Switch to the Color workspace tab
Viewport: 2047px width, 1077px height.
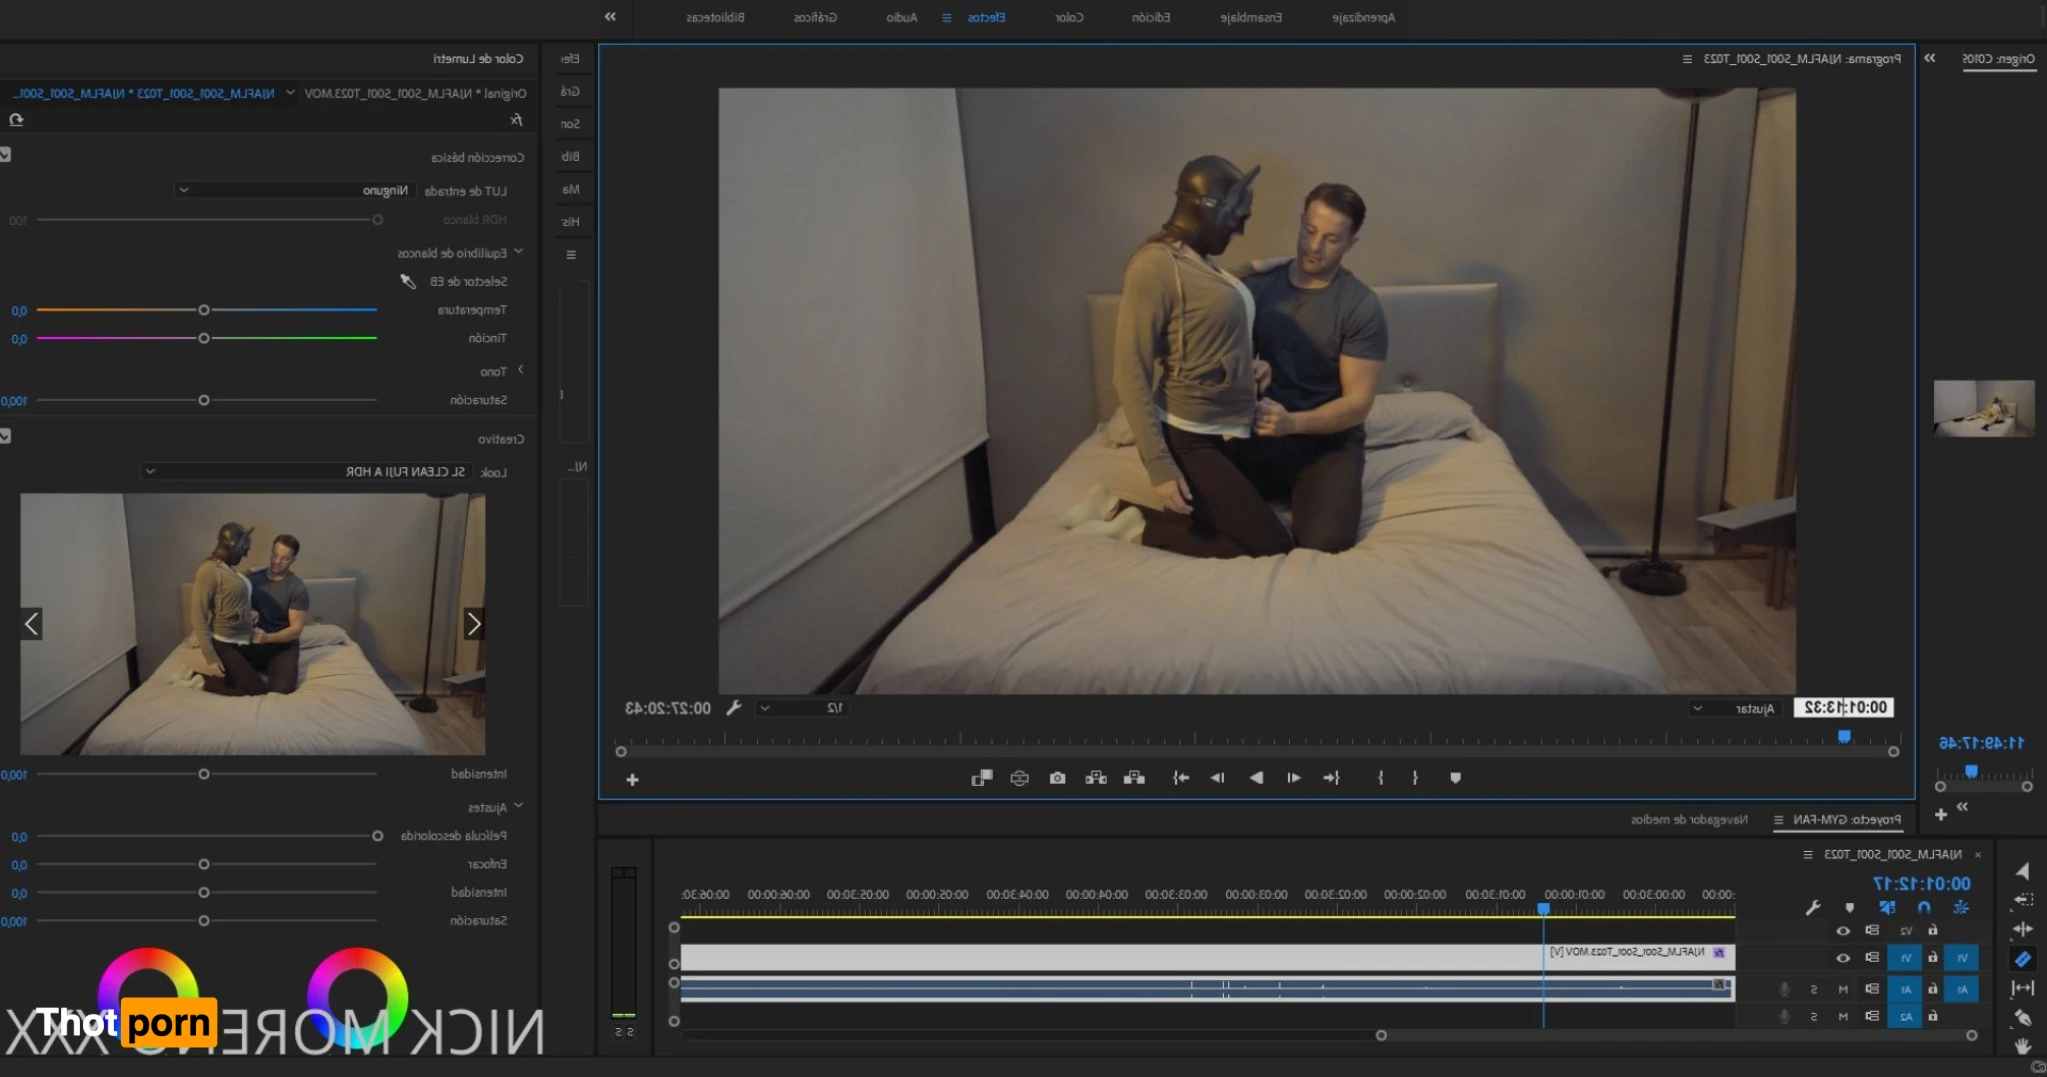[x=1069, y=17]
